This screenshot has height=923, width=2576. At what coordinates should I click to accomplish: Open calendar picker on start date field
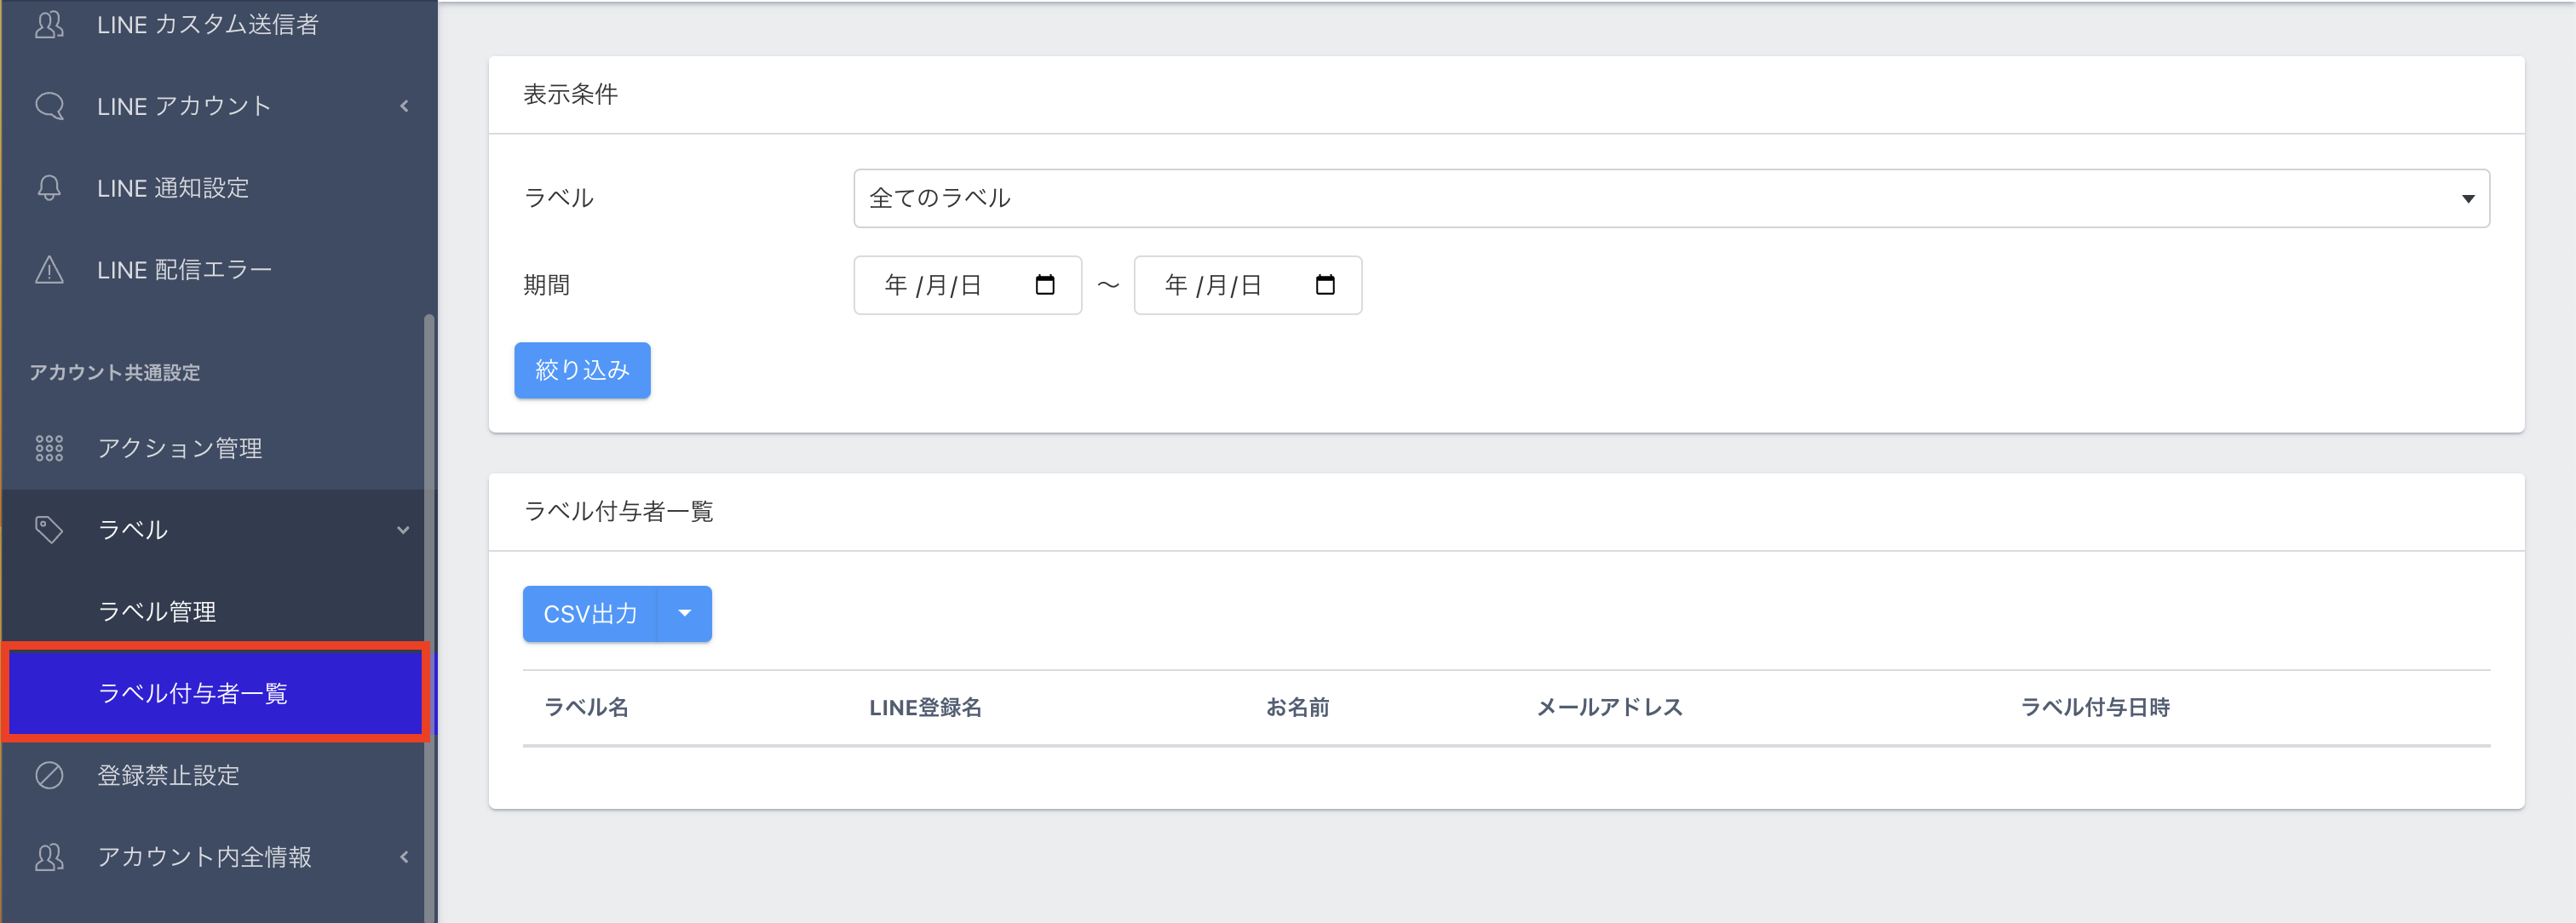(1045, 285)
